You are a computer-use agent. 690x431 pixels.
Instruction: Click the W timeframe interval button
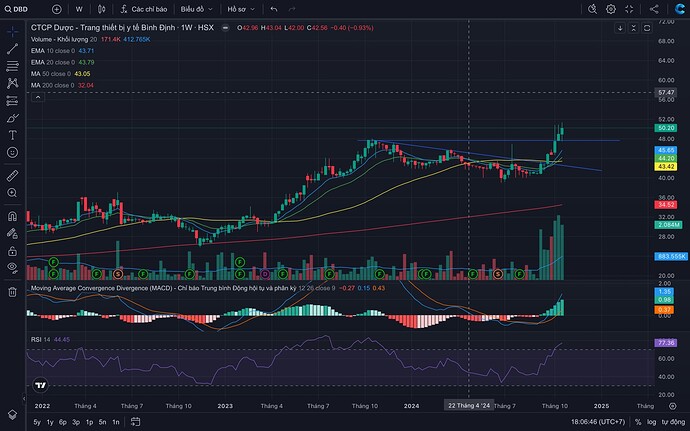(x=79, y=8)
